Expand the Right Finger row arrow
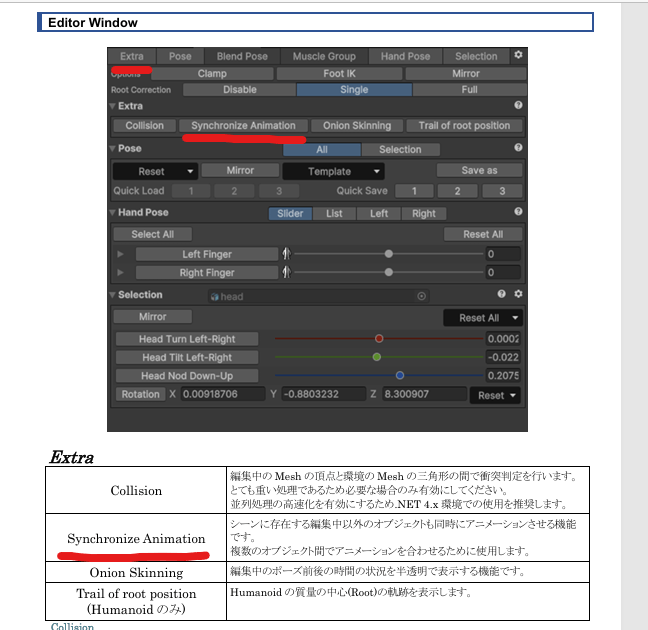The image size is (648, 630). pyautogui.click(x=120, y=272)
